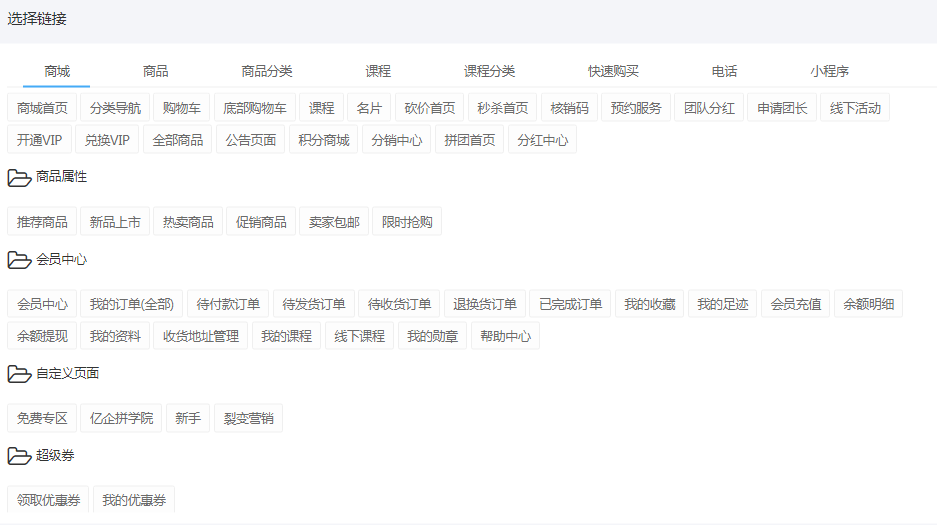Pick the 名片 link button
This screenshot has width=937, height=525.
pos(369,108)
